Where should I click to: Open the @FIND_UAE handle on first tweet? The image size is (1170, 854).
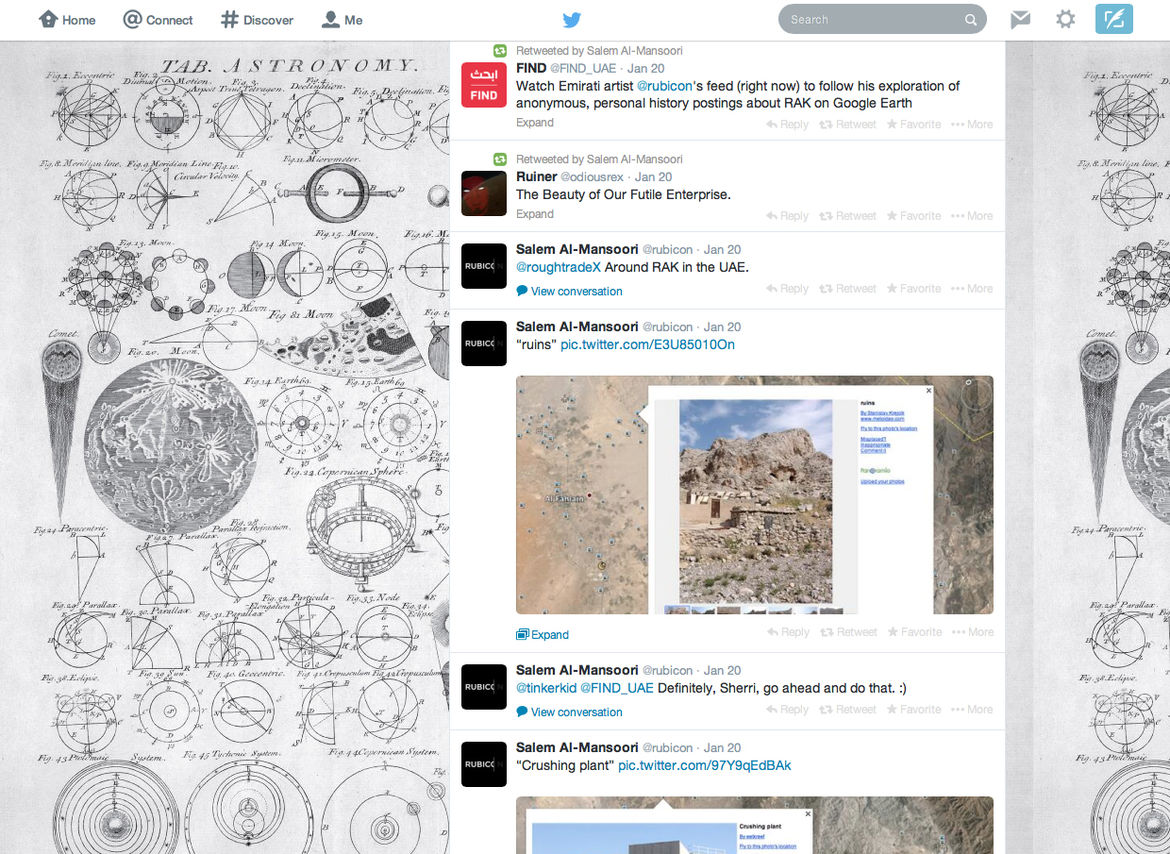click(583, 68)
